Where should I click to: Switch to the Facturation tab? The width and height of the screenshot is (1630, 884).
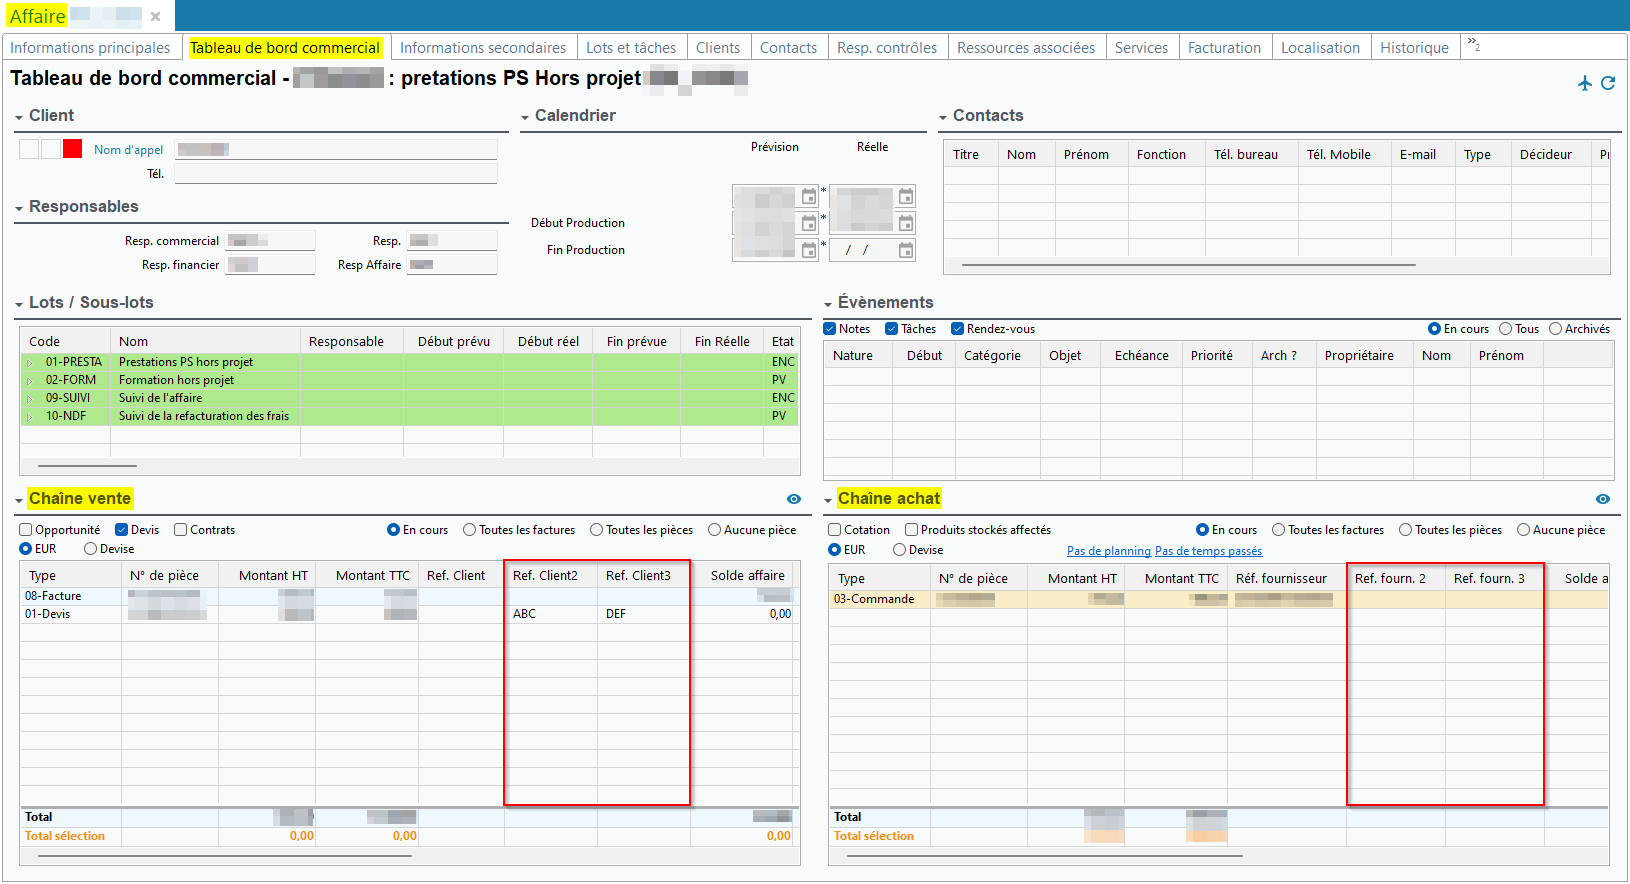coord(1223,47)
